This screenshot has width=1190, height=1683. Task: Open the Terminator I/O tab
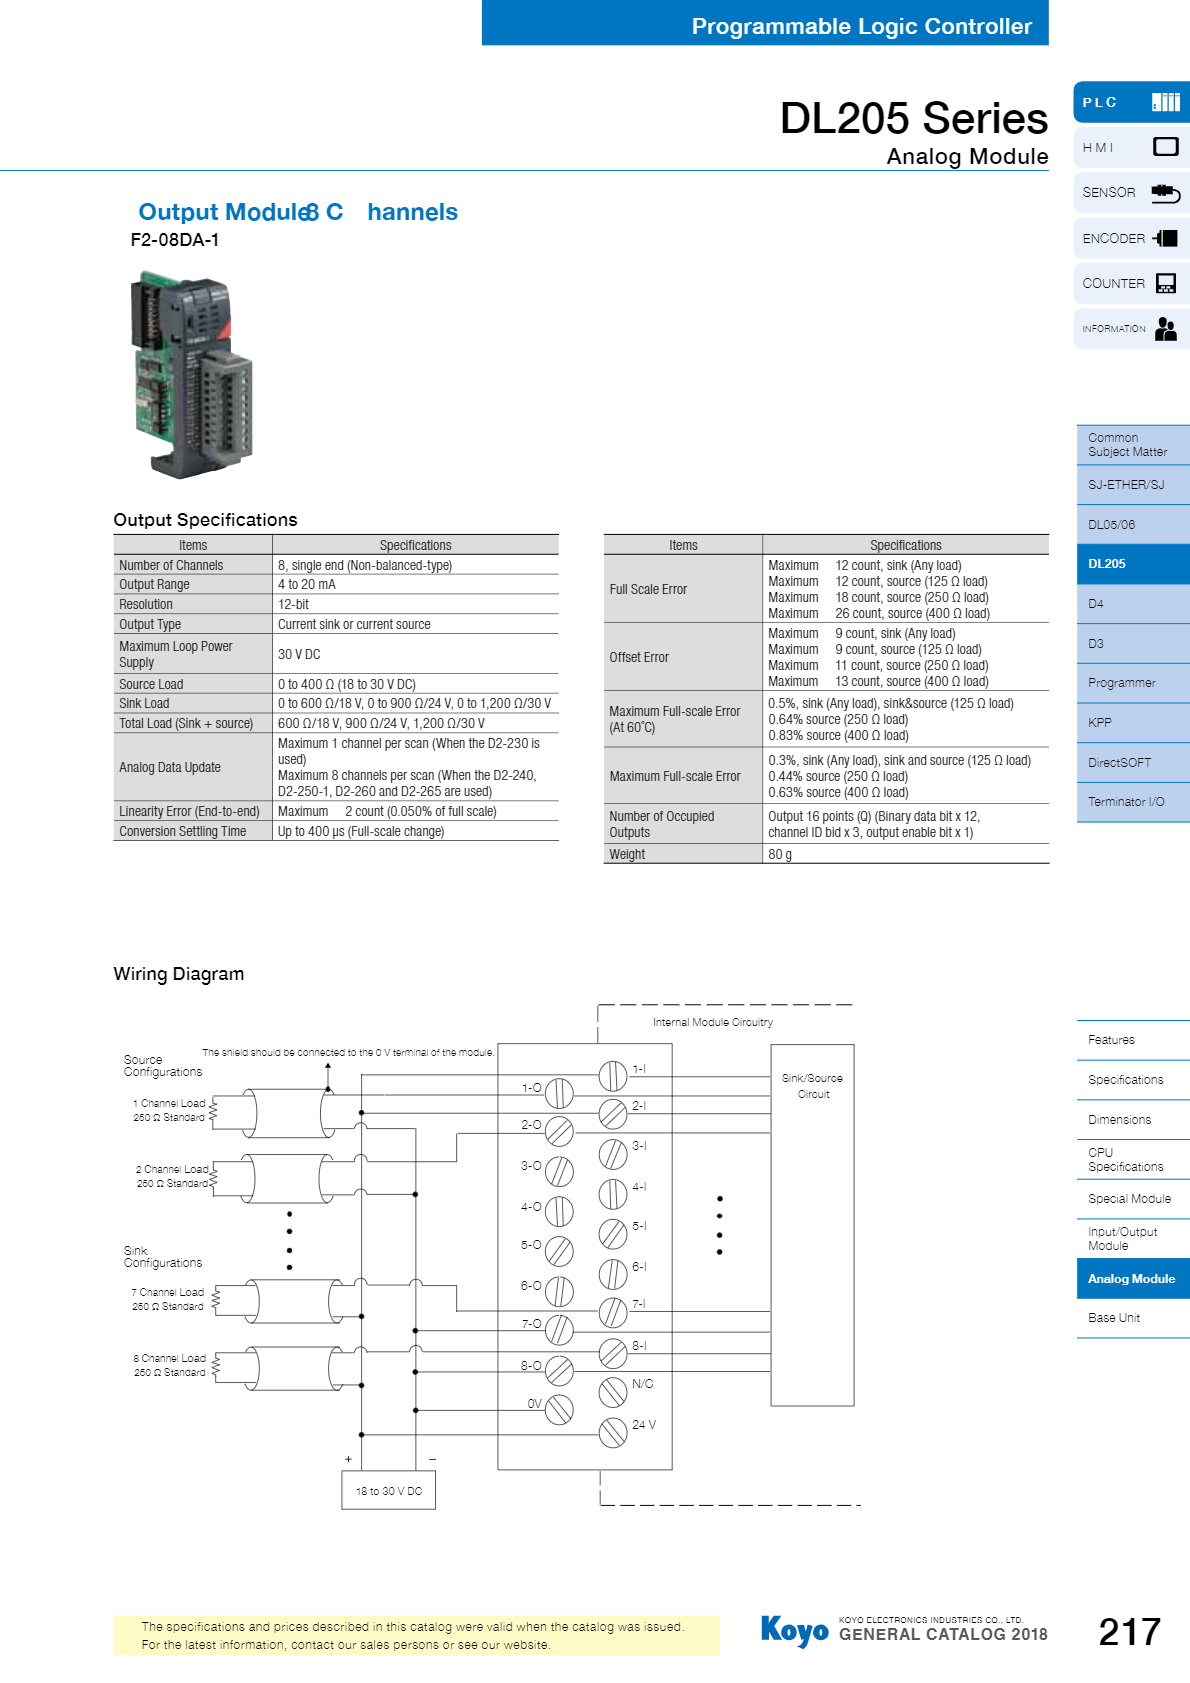[x=1133, y=802]
